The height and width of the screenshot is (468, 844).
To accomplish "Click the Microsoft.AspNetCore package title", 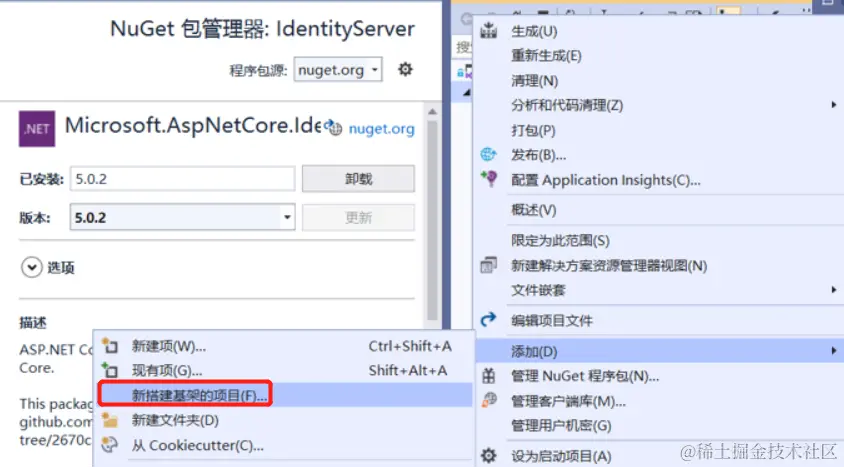I will [193, 125].
